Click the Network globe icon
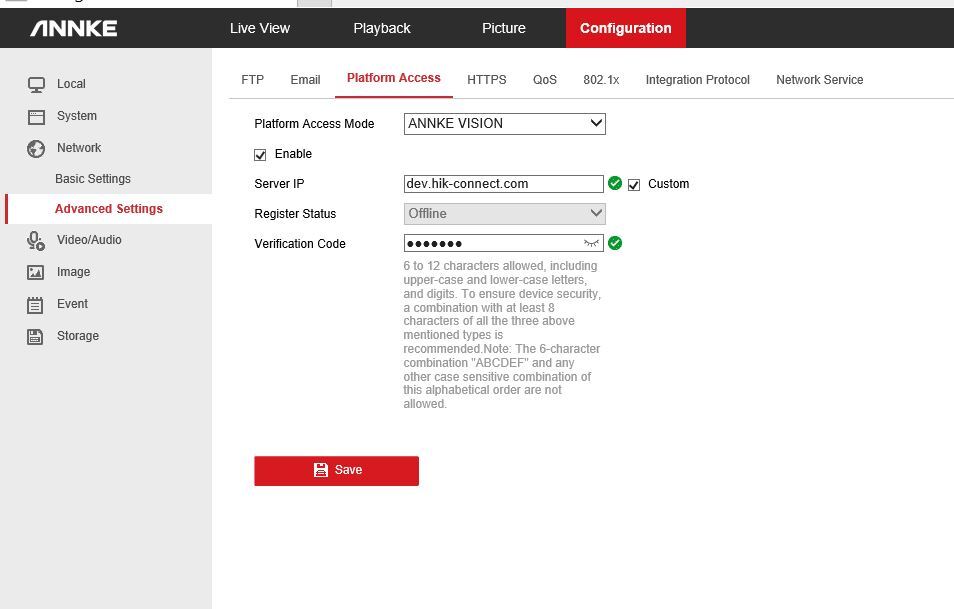954x609 pixels. 36,148
